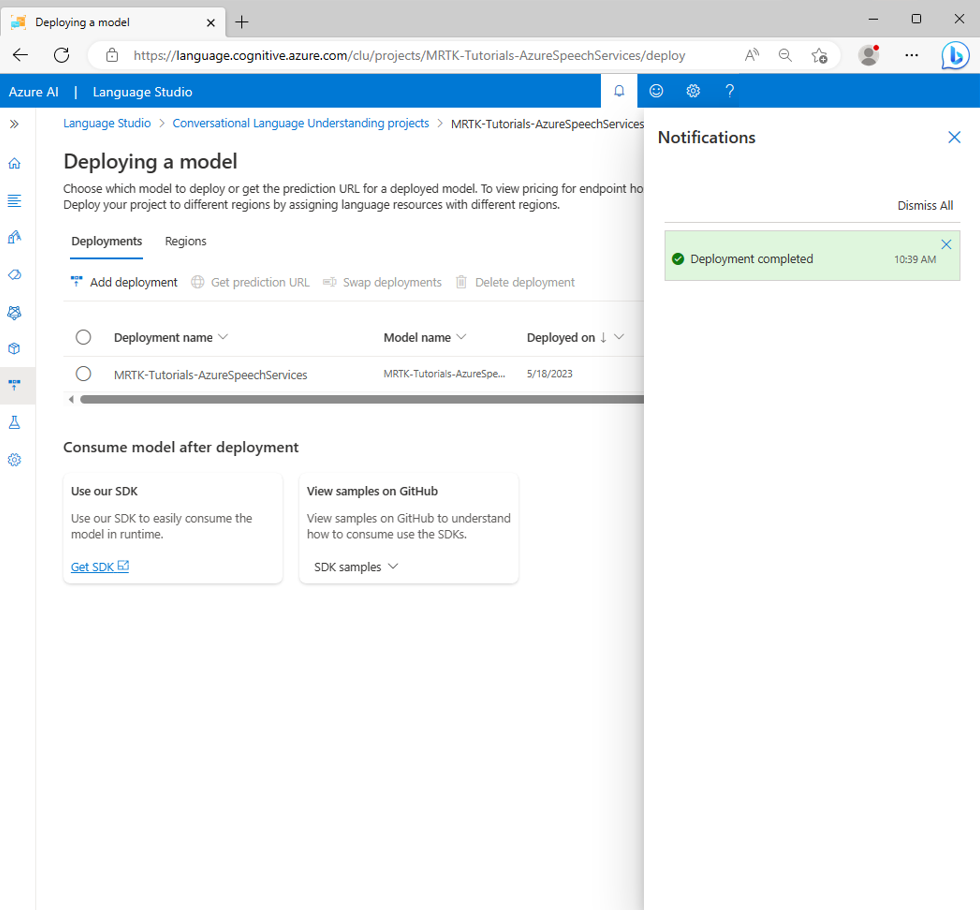Open Deploying a model sidebar icon
This screenshot has width=980, height=910.
14,385
